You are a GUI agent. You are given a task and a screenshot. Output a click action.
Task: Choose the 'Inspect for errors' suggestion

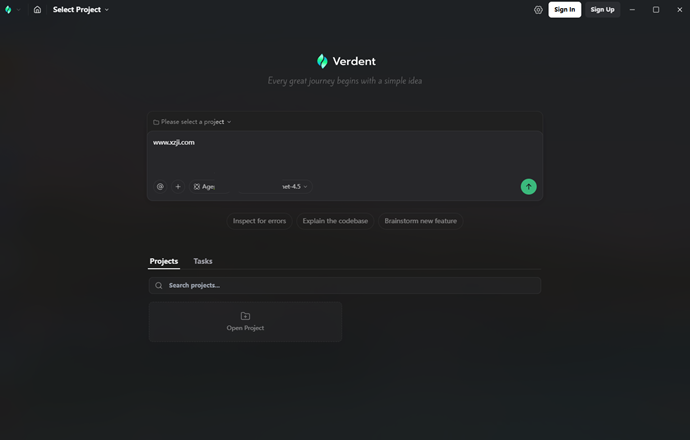259,221
